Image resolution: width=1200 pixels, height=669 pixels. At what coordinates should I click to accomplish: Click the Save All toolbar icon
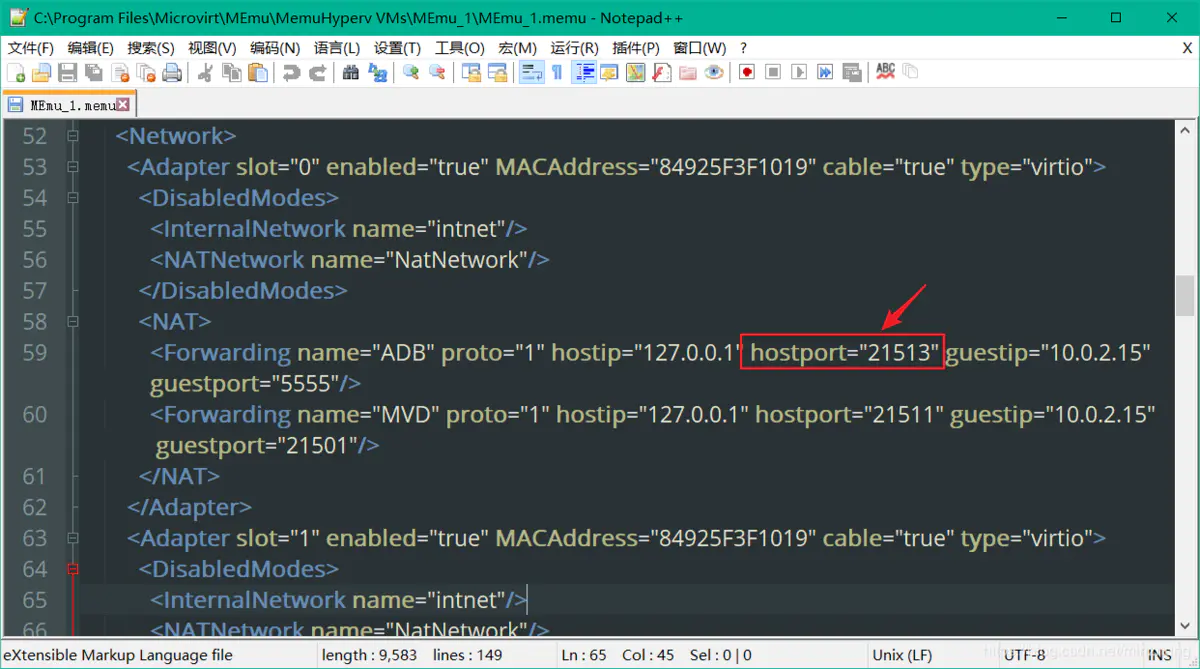(x=93, y=72)
